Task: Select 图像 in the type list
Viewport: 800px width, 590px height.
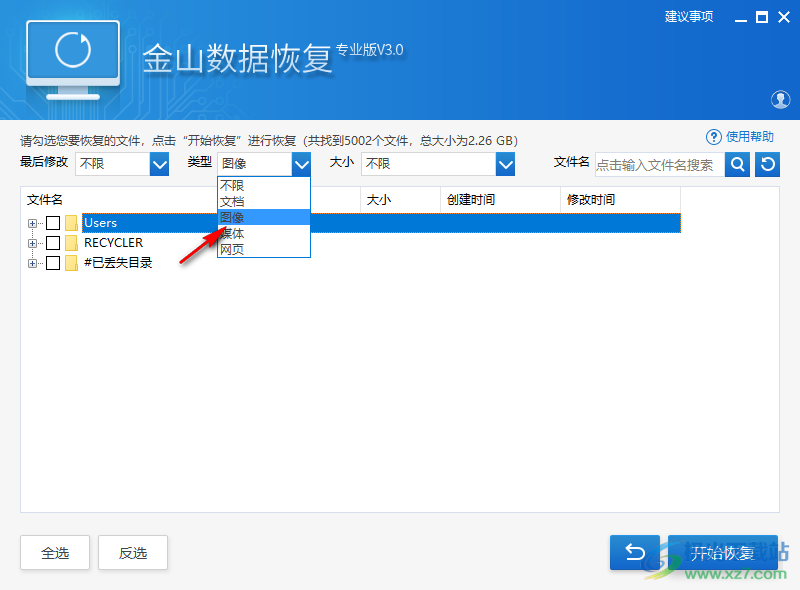Action: tap(264, 217)
